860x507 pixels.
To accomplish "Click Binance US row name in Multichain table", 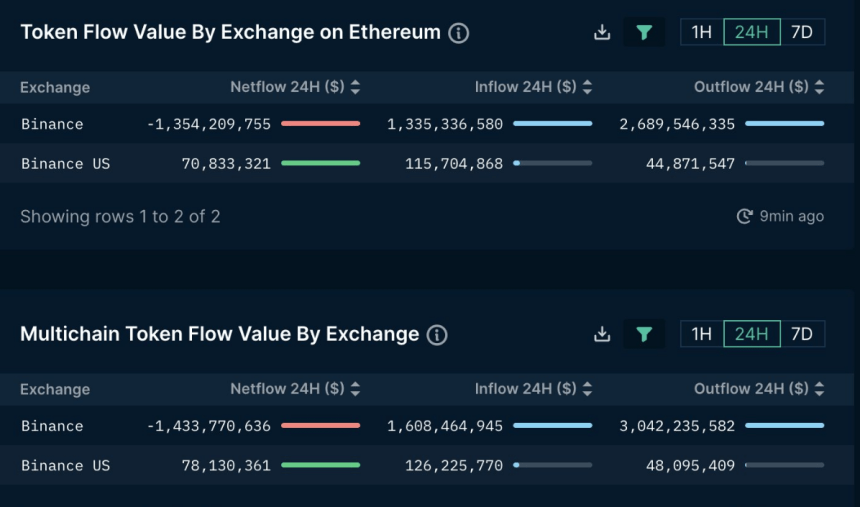I will (x=65, y=465).
